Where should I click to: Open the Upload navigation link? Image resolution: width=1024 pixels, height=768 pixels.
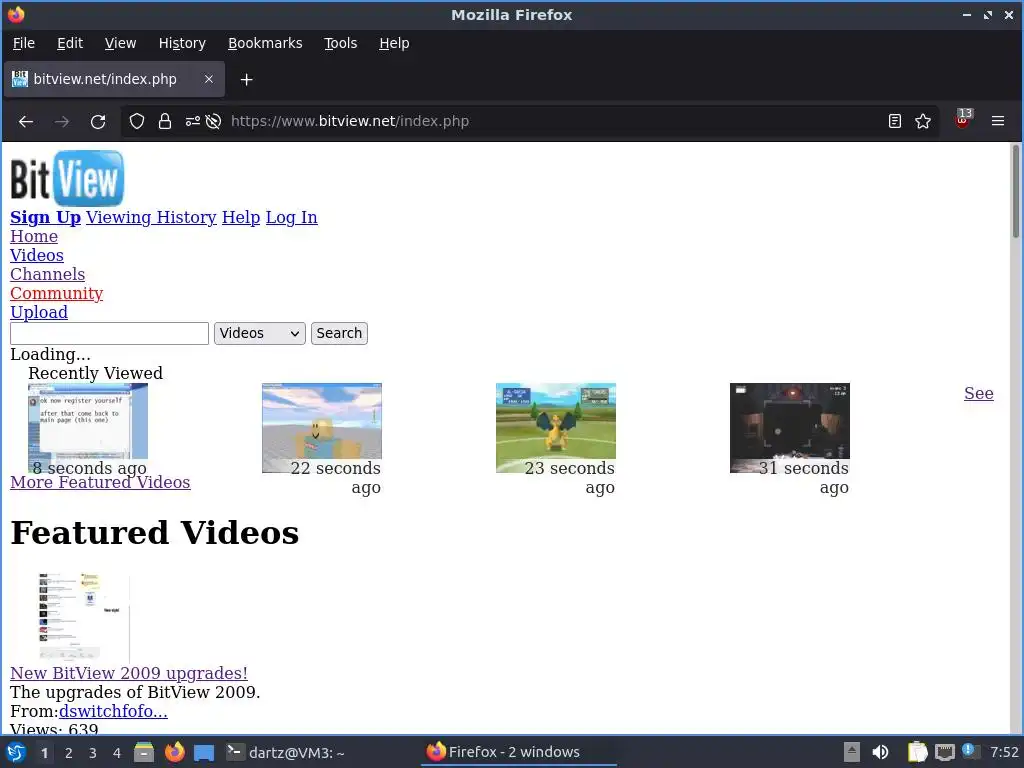pyautogui.click(x=39, y=312)
